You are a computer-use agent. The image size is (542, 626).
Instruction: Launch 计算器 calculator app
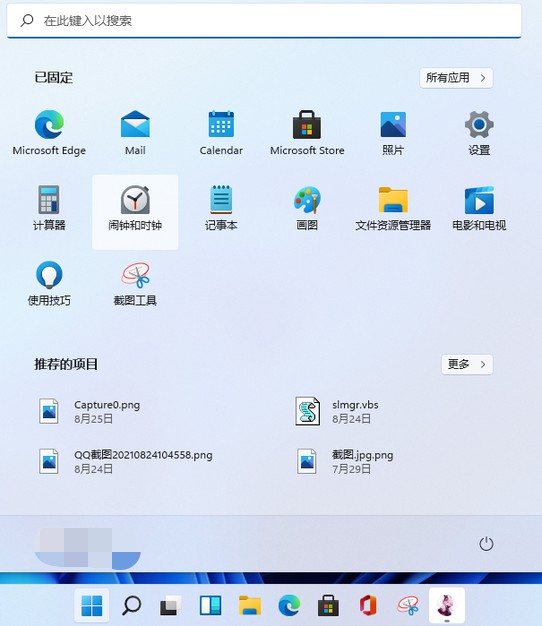[49, 208]
